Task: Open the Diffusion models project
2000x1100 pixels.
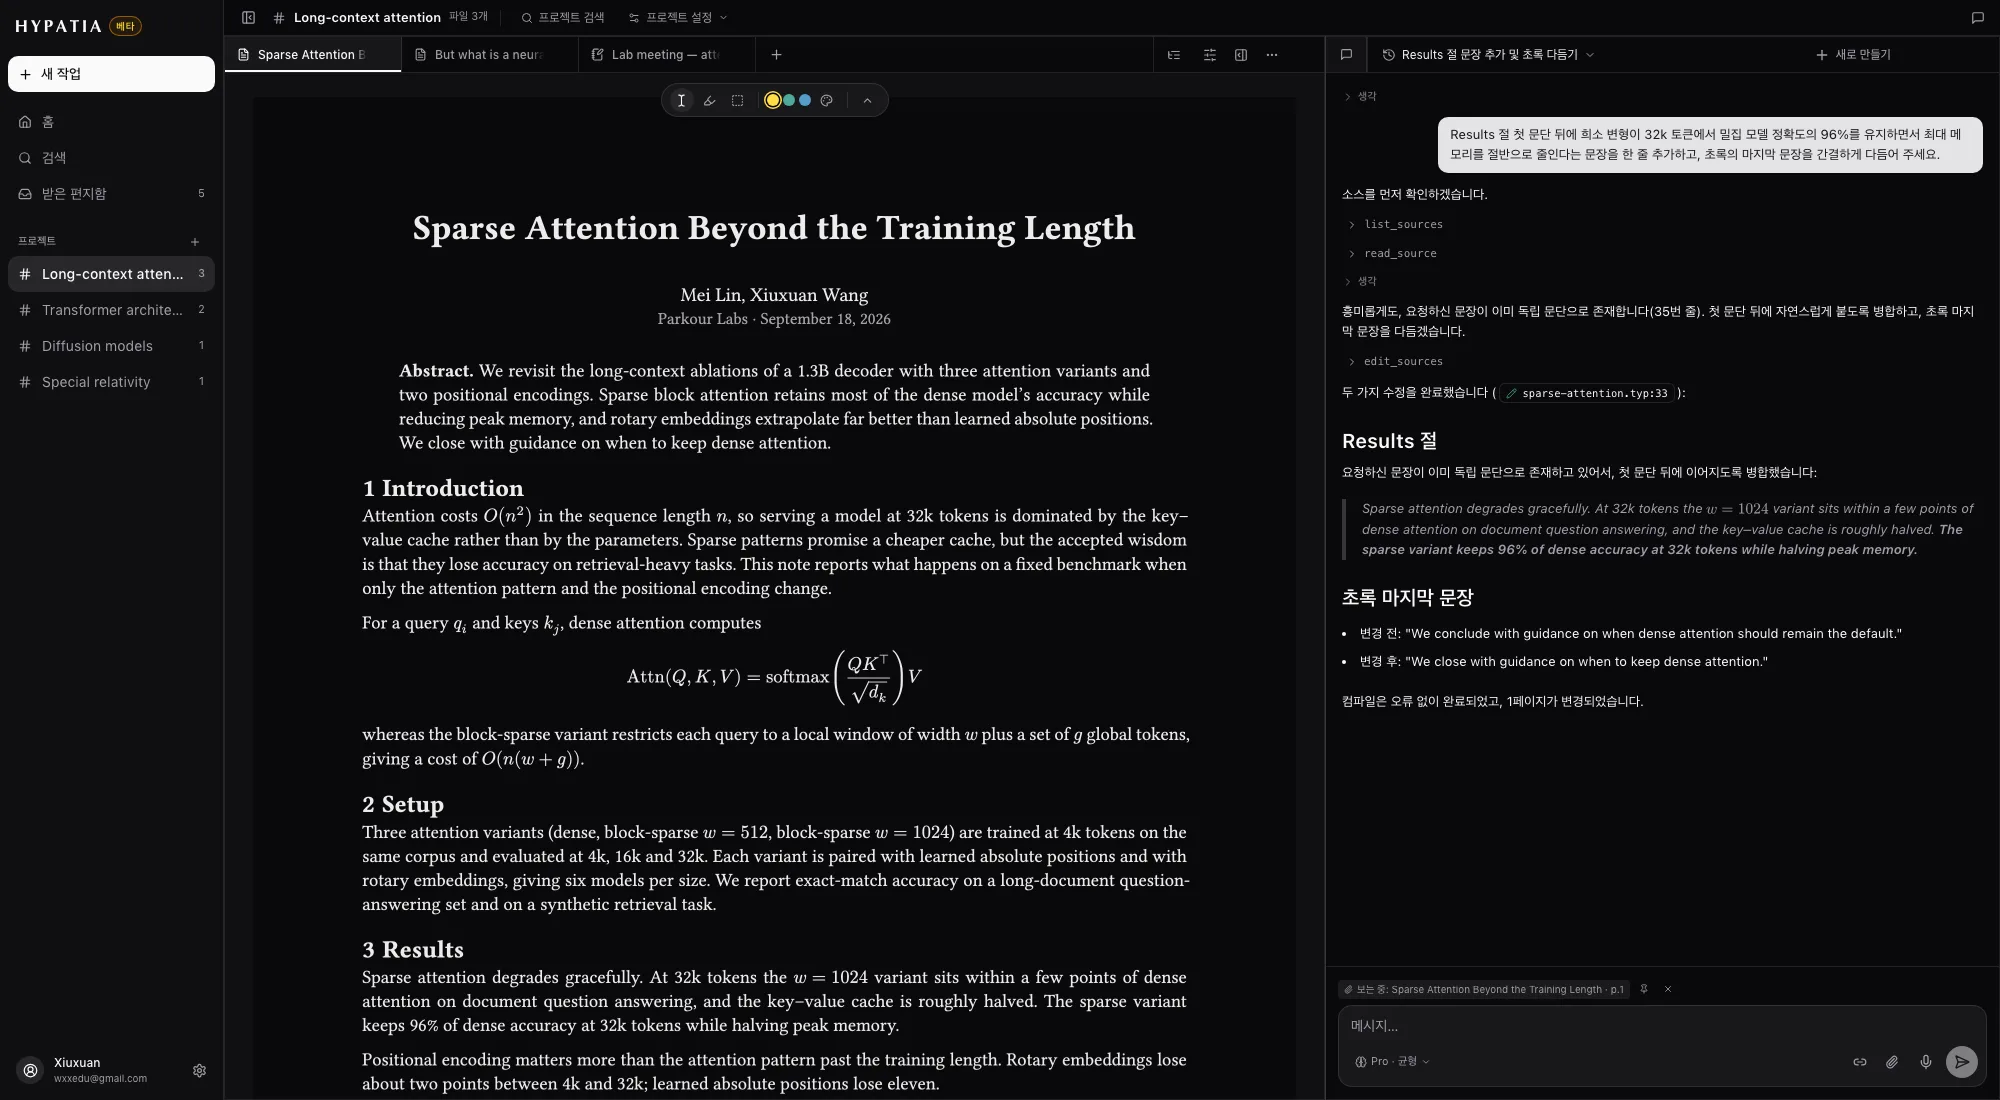Action: pyautogui.click(x=111, y=346)
